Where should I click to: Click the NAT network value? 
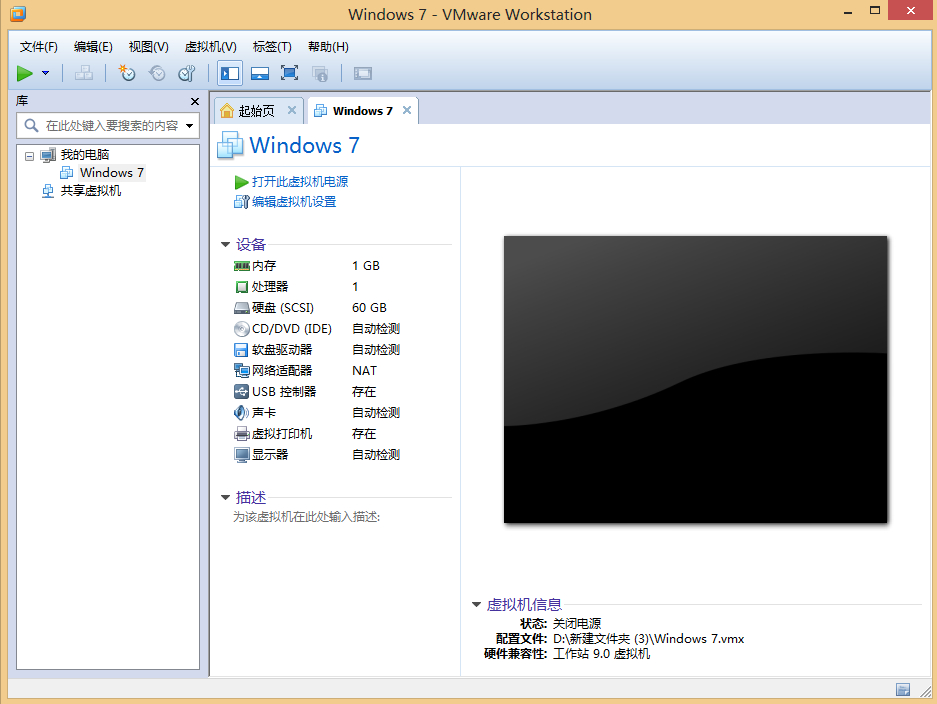(365, 371)
